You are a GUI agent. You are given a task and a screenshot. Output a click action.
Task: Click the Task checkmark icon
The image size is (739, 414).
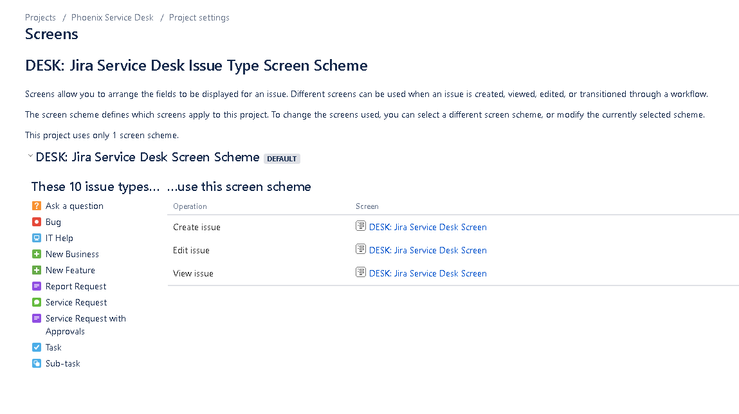click(36, 348)
